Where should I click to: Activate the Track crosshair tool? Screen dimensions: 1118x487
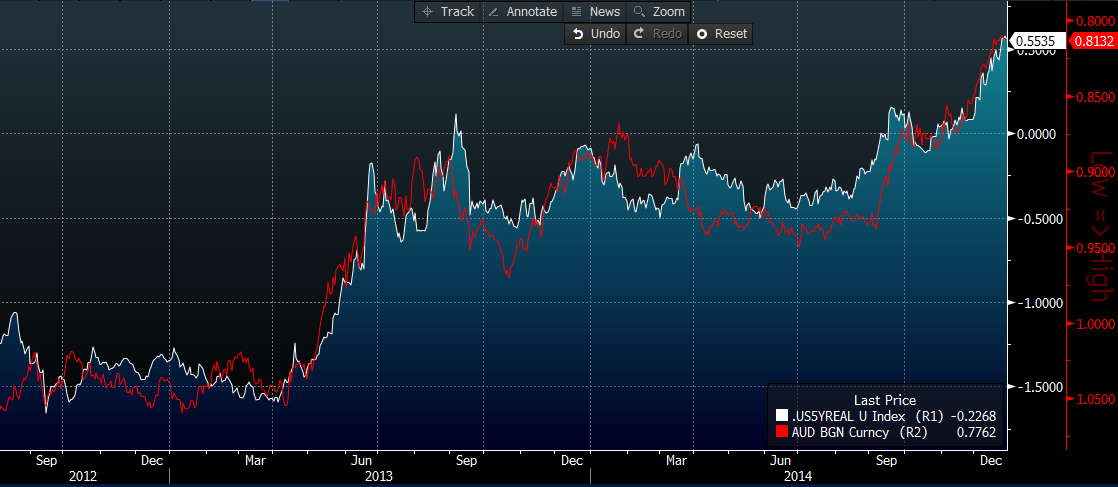point(448,11)
